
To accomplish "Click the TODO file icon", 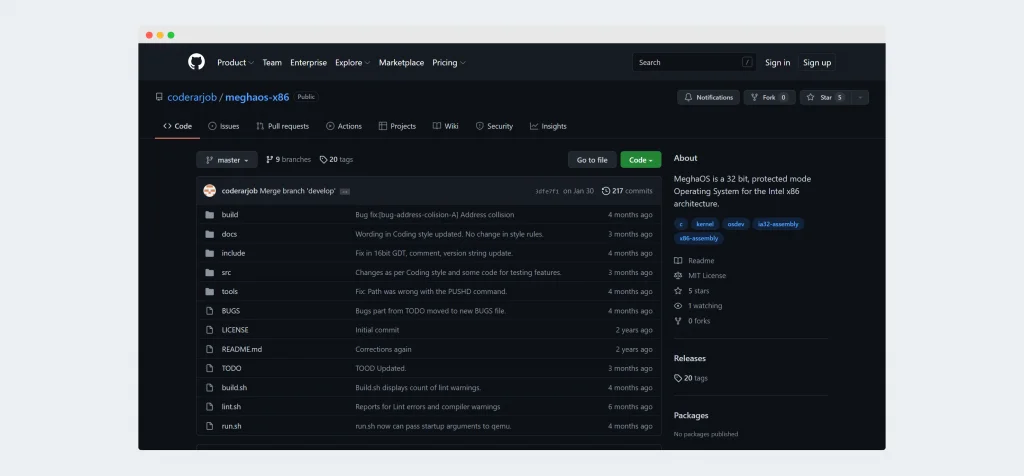I will coord(210,368).
